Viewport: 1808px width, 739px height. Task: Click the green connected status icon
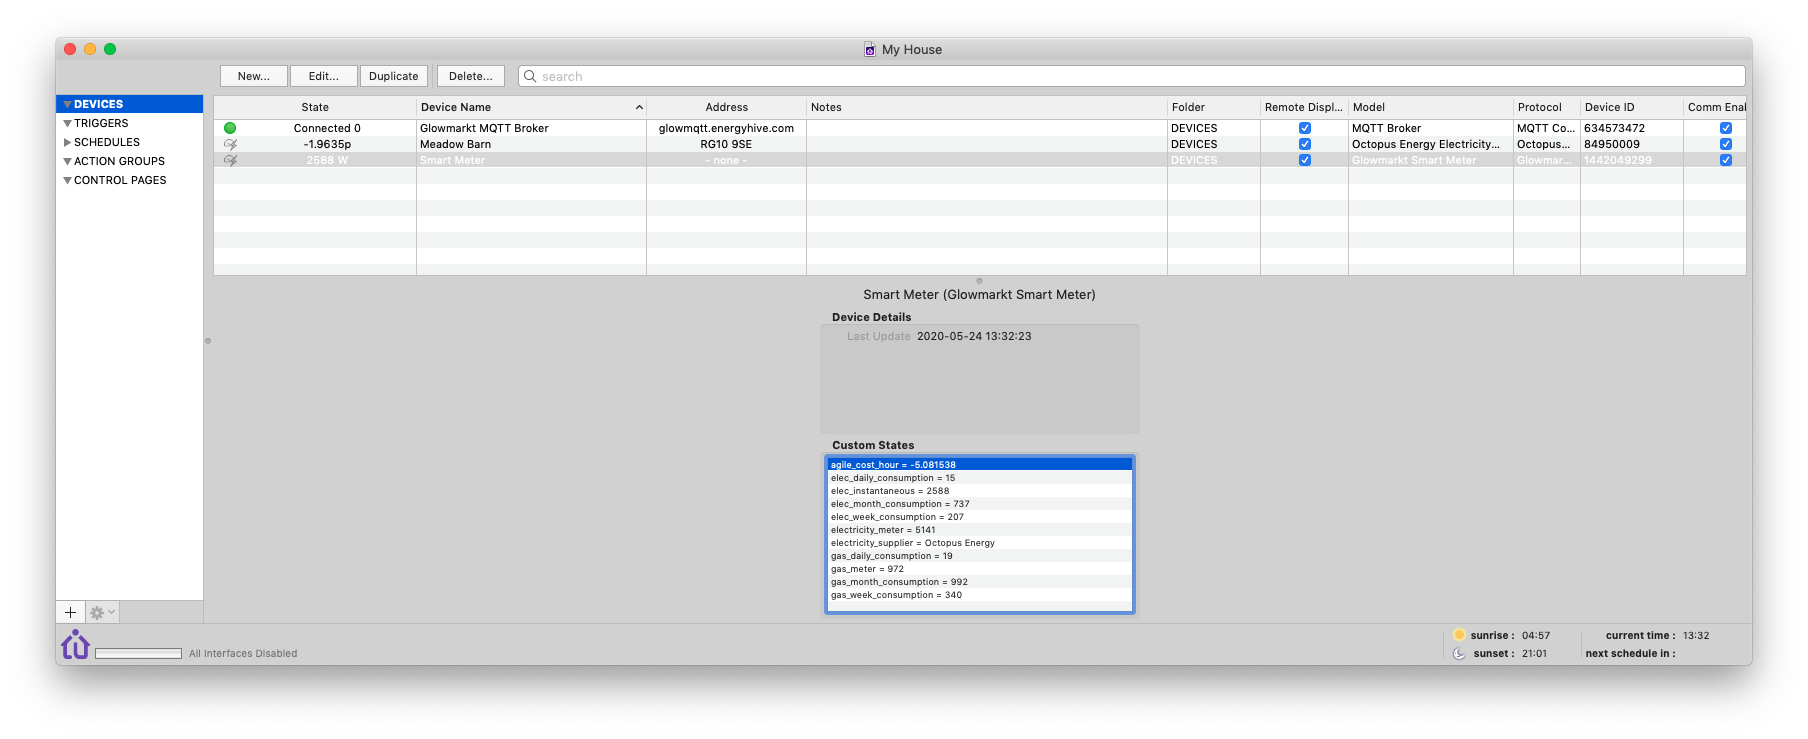pos(230,128)
